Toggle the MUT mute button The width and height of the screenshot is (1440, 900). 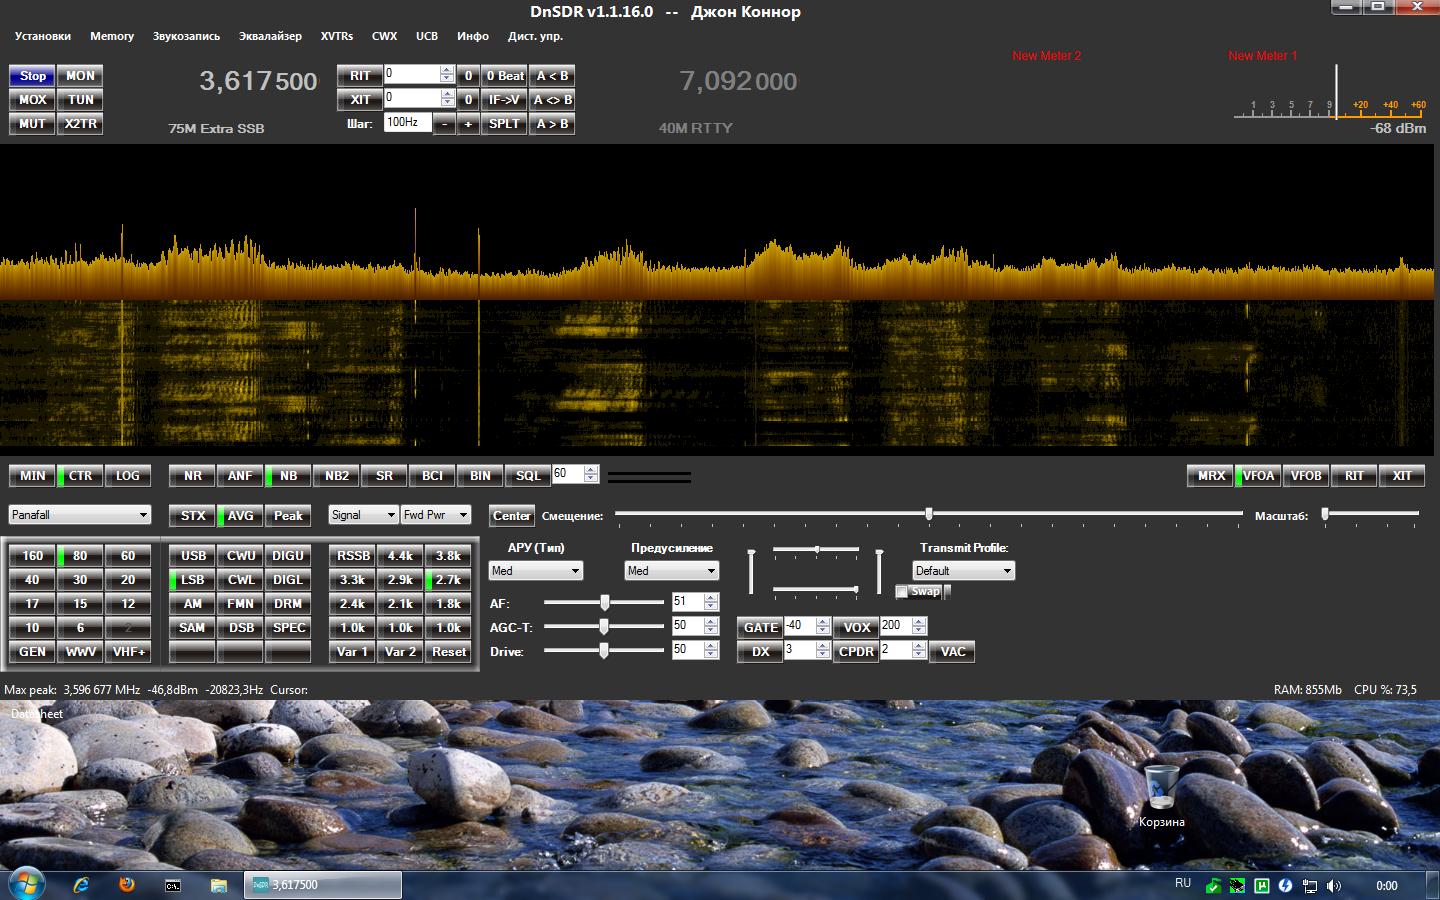[x=33, y=124]
